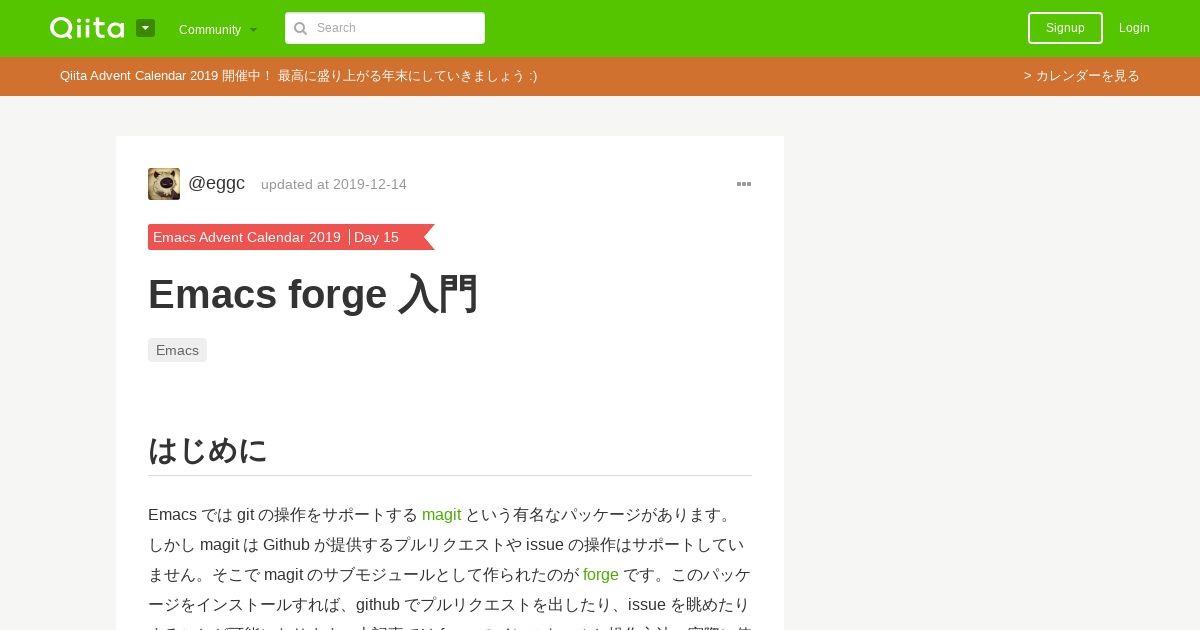Click the Qiita Advent Calendar 2019 banner text
Image resolution: width=1200 pixels, height=630 pixels.
click(298, 76)
